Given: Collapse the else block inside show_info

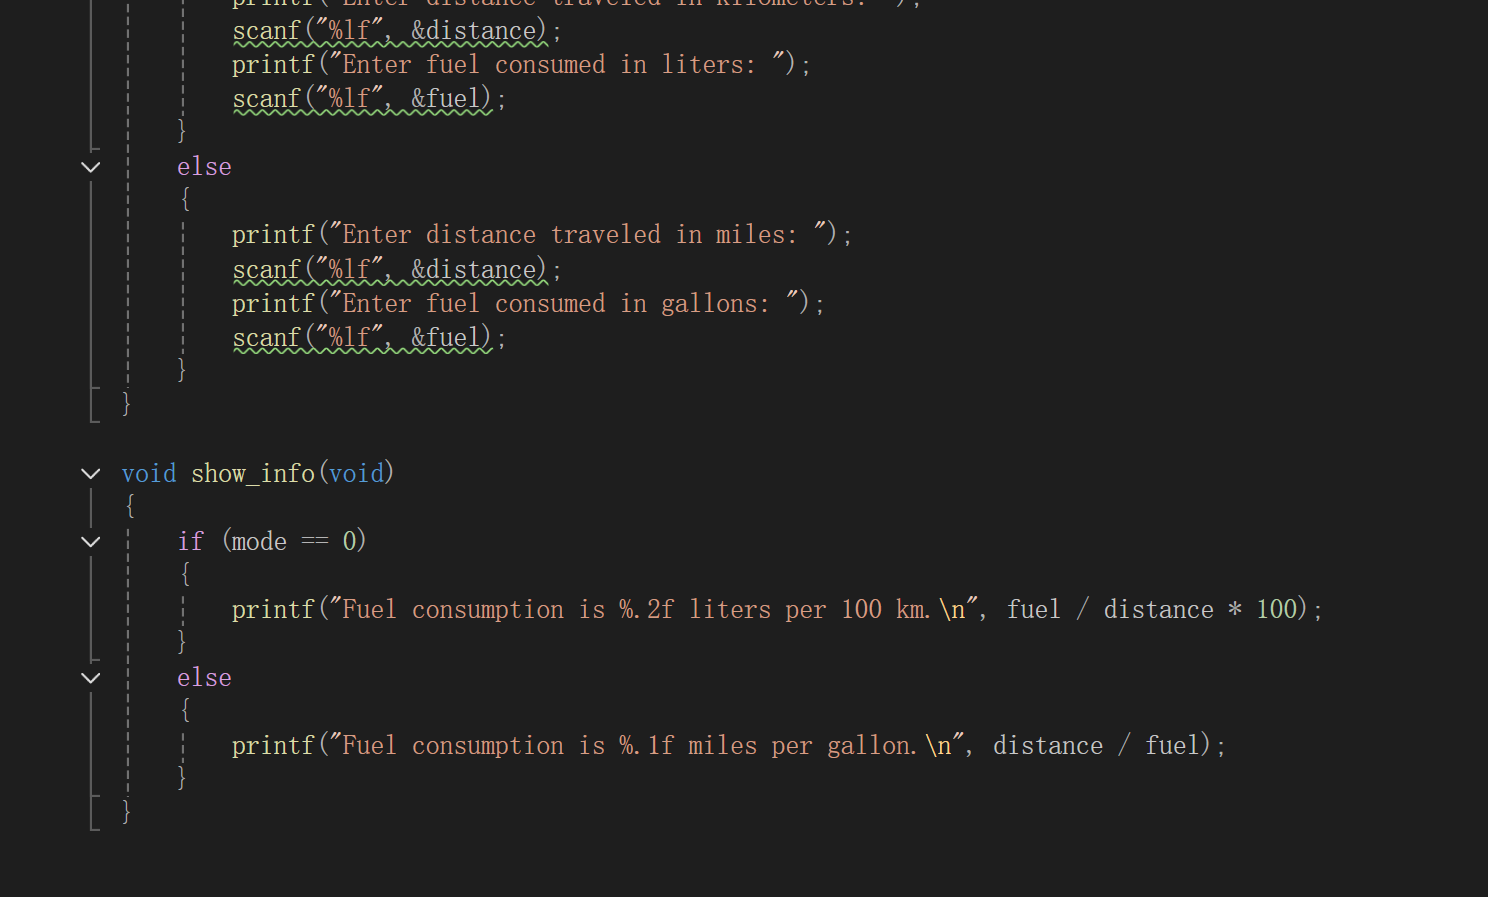Looking at the screenshot, I should (91, 678).
